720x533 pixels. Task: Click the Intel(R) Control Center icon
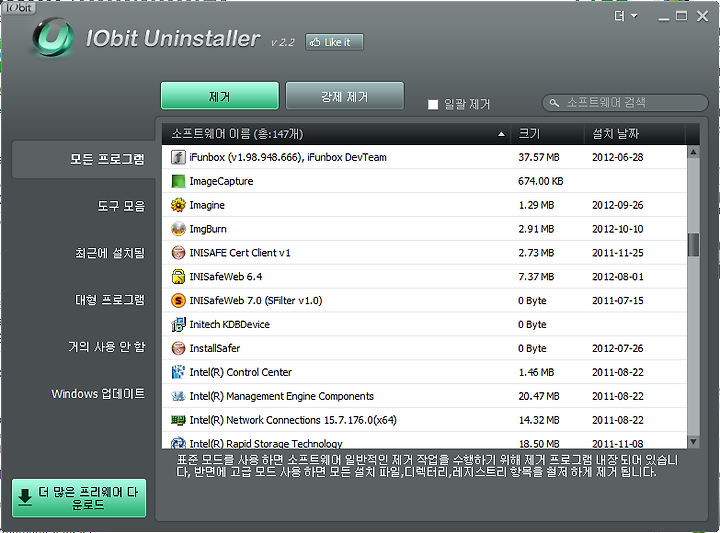point(178,372)
